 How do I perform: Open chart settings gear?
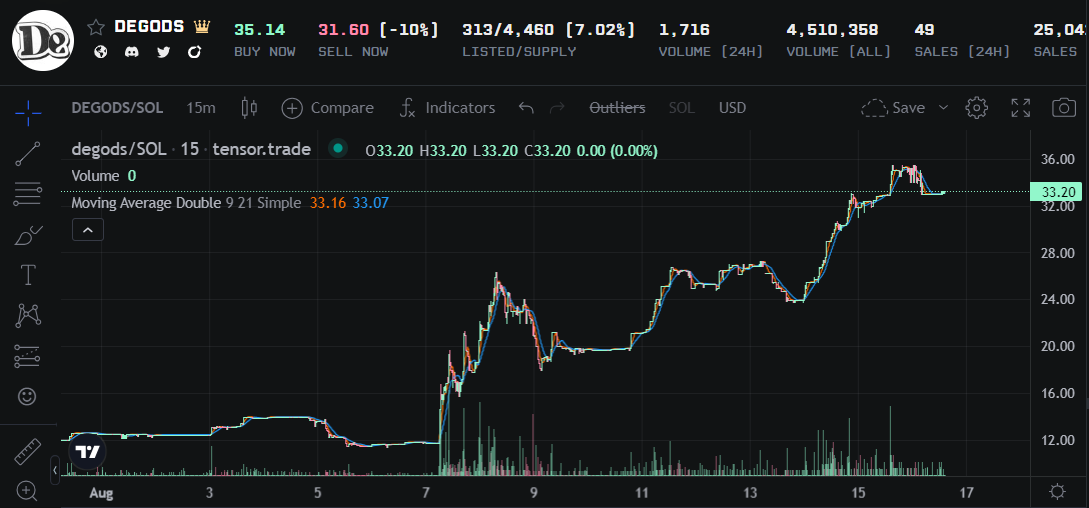976,108
